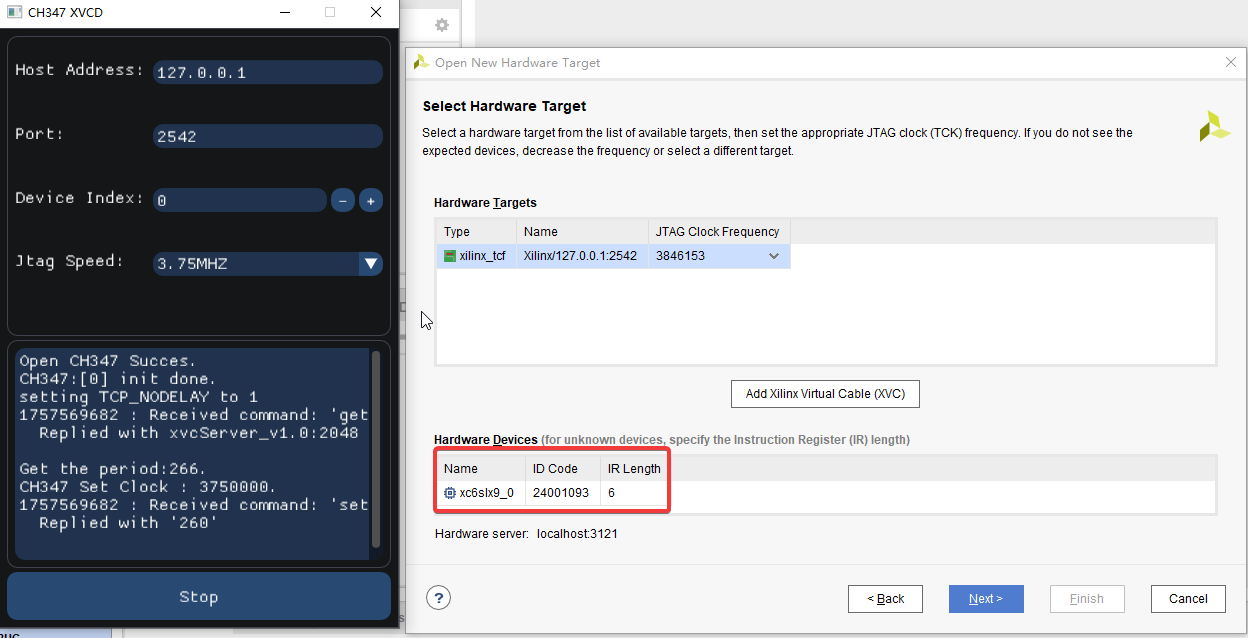The width and height of the screenshot is (1248, 638).
Task: Click the Cancel button
Action: pos(1188,598)
